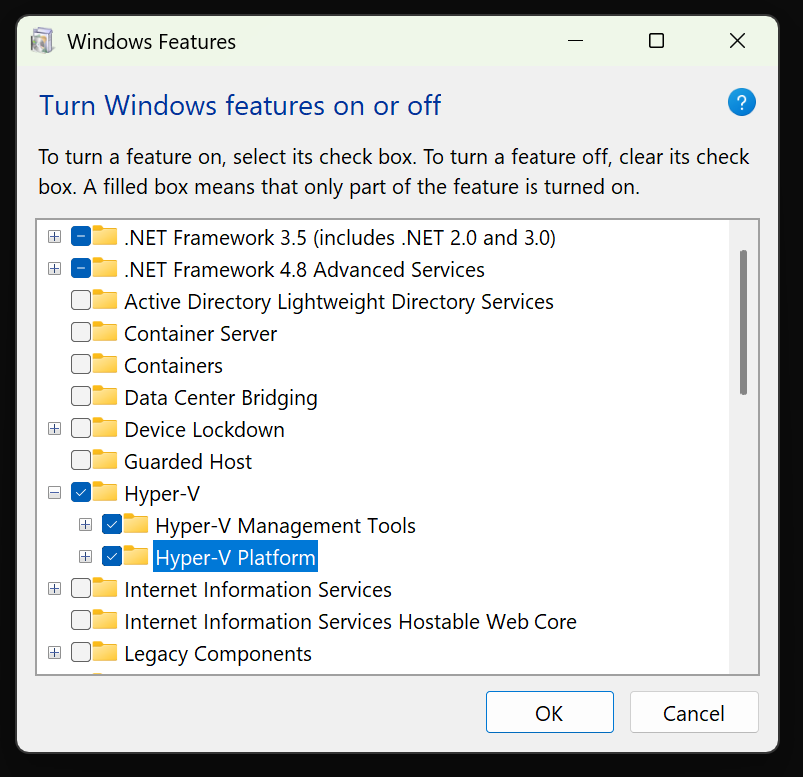Click the blue help question mark icon
Viewport: 803px width, 777px height.
pos(741,102)
